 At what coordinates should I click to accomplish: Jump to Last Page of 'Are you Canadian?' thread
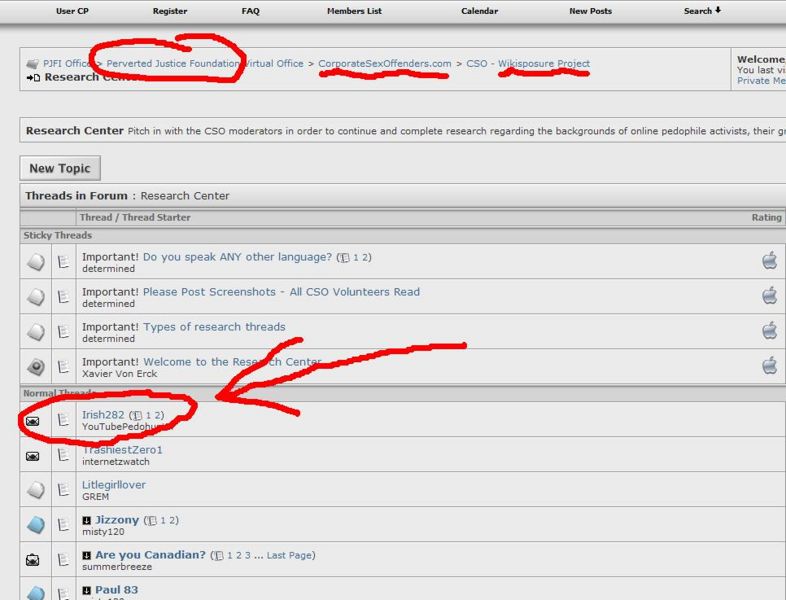291,555
